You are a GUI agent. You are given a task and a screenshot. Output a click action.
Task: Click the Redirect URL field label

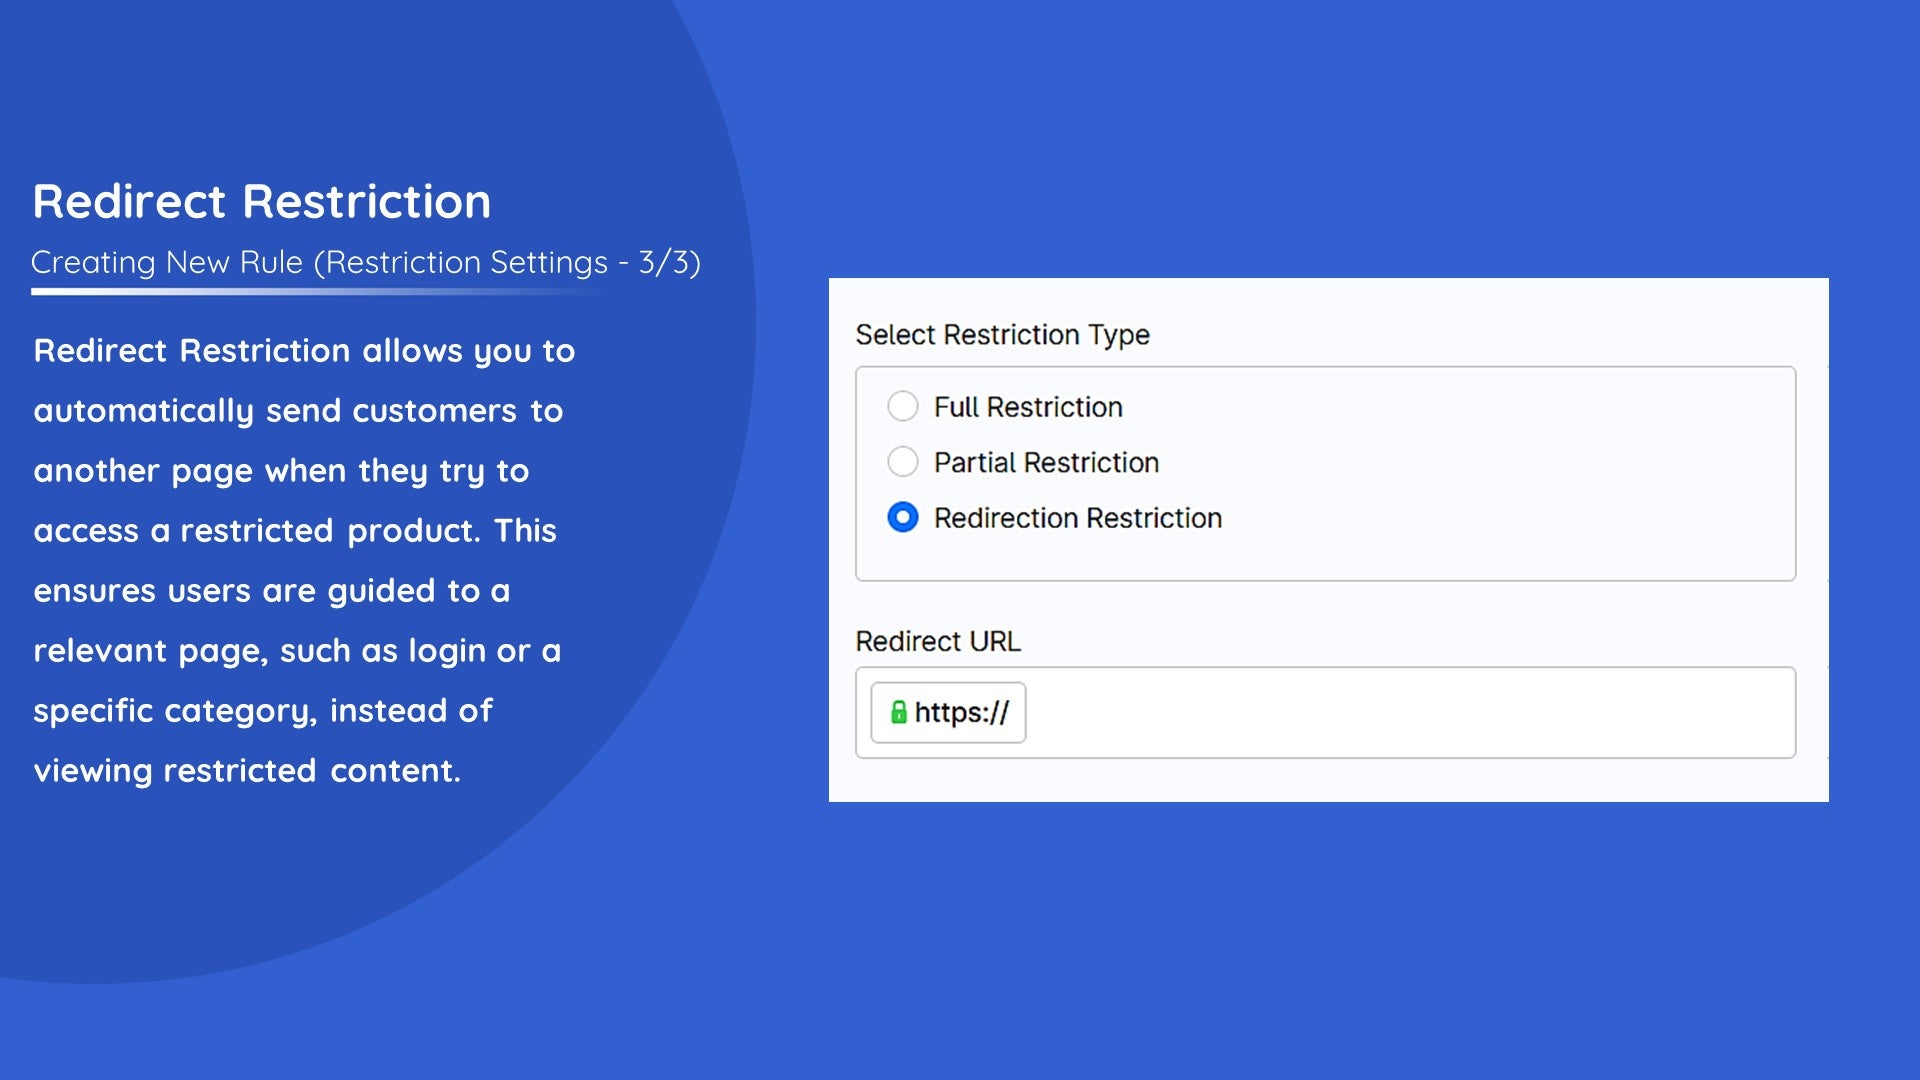coord(938,641)
